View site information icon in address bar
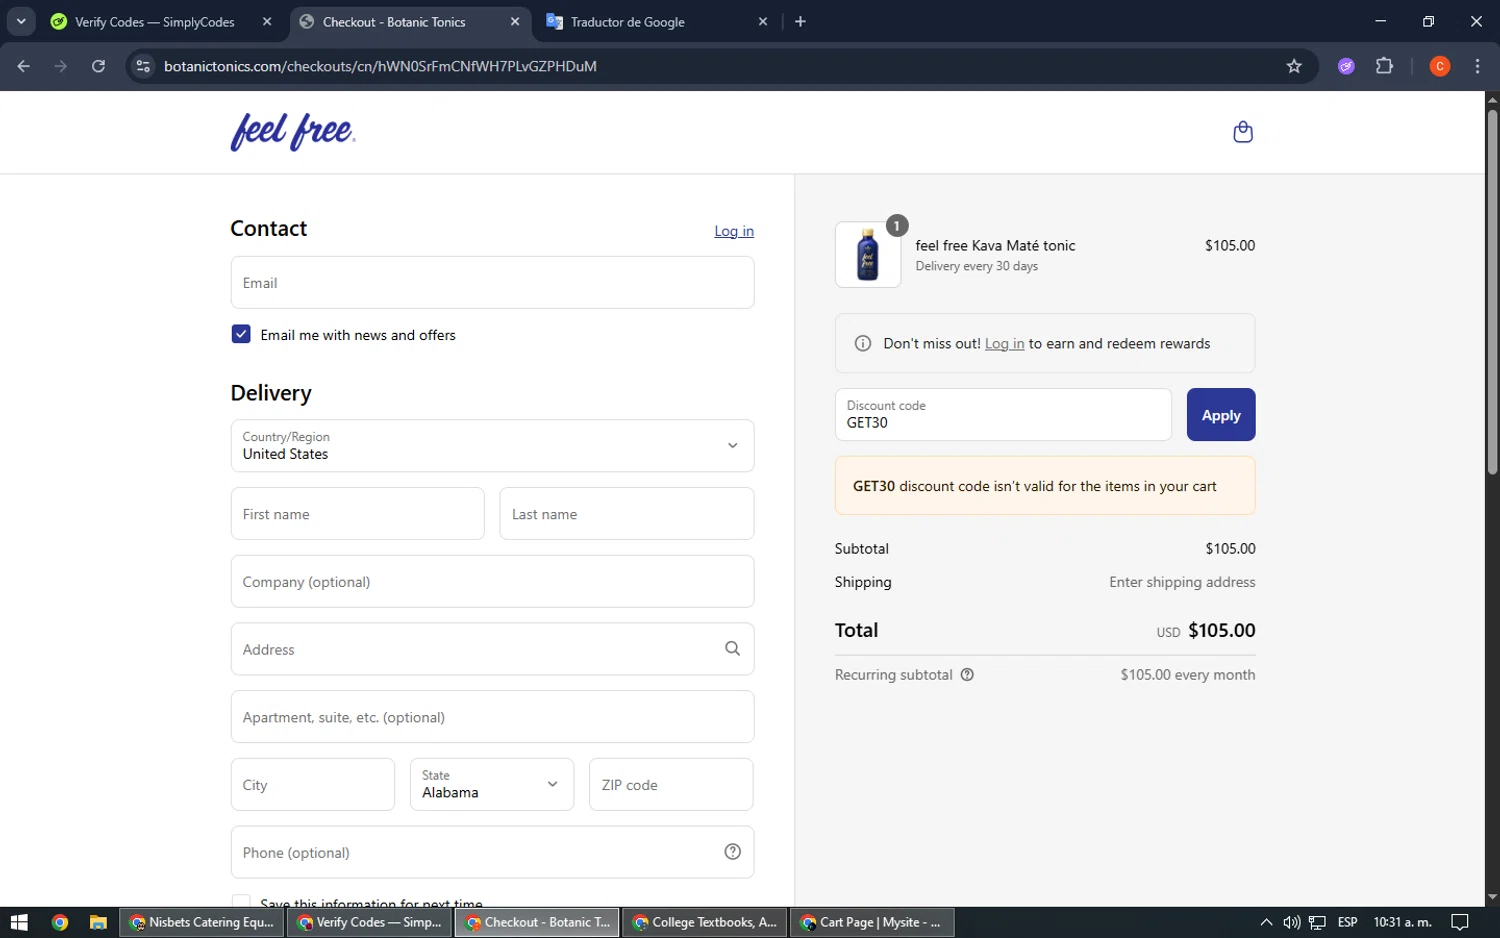 [143, 66]
